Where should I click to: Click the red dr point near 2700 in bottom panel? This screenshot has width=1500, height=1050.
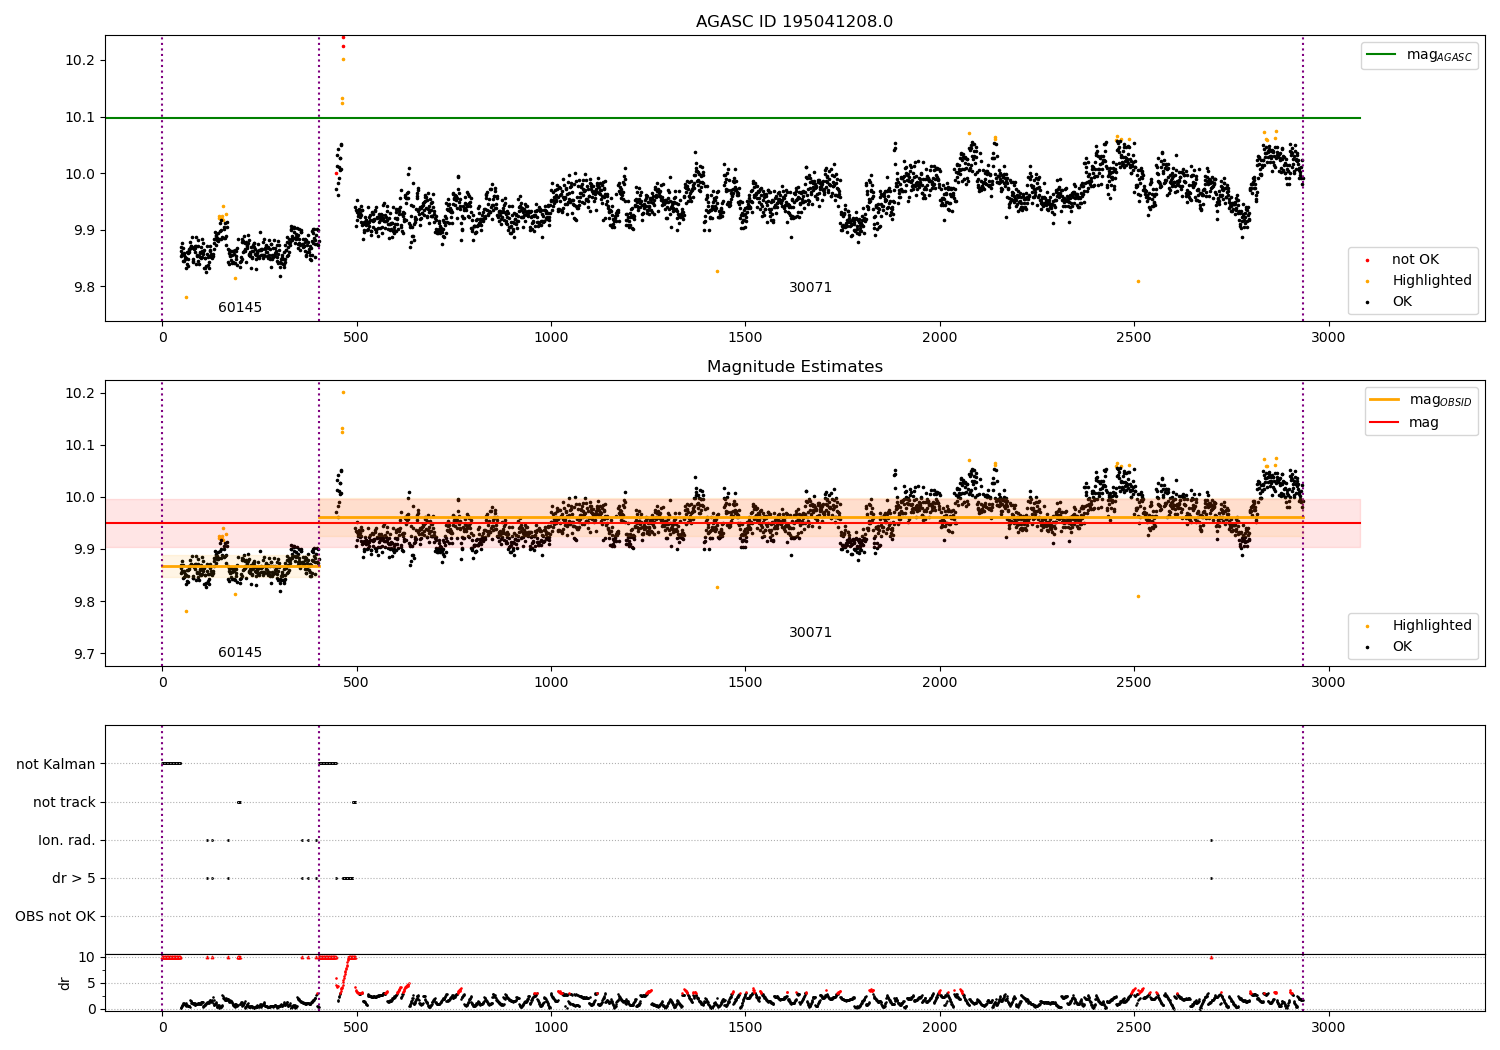[x=1211, y=957]
